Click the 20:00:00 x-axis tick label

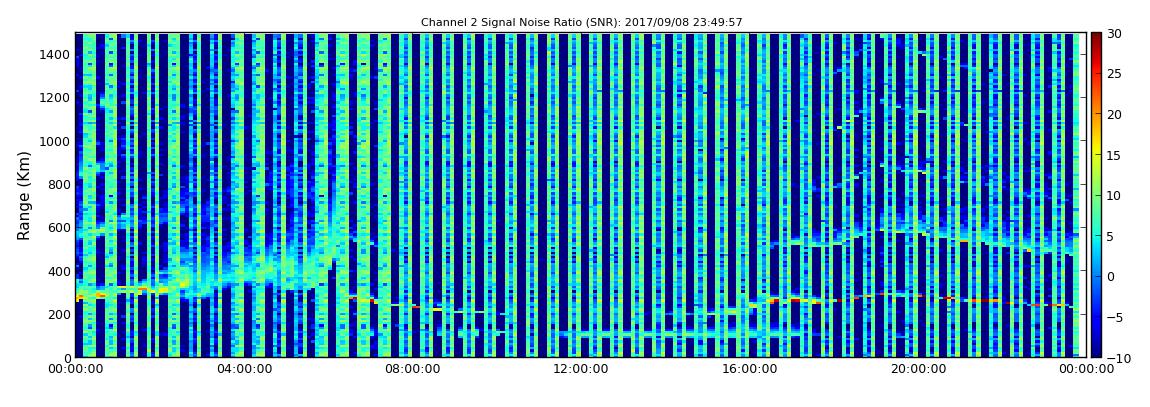pyautogui.click(x=917, y=370)
